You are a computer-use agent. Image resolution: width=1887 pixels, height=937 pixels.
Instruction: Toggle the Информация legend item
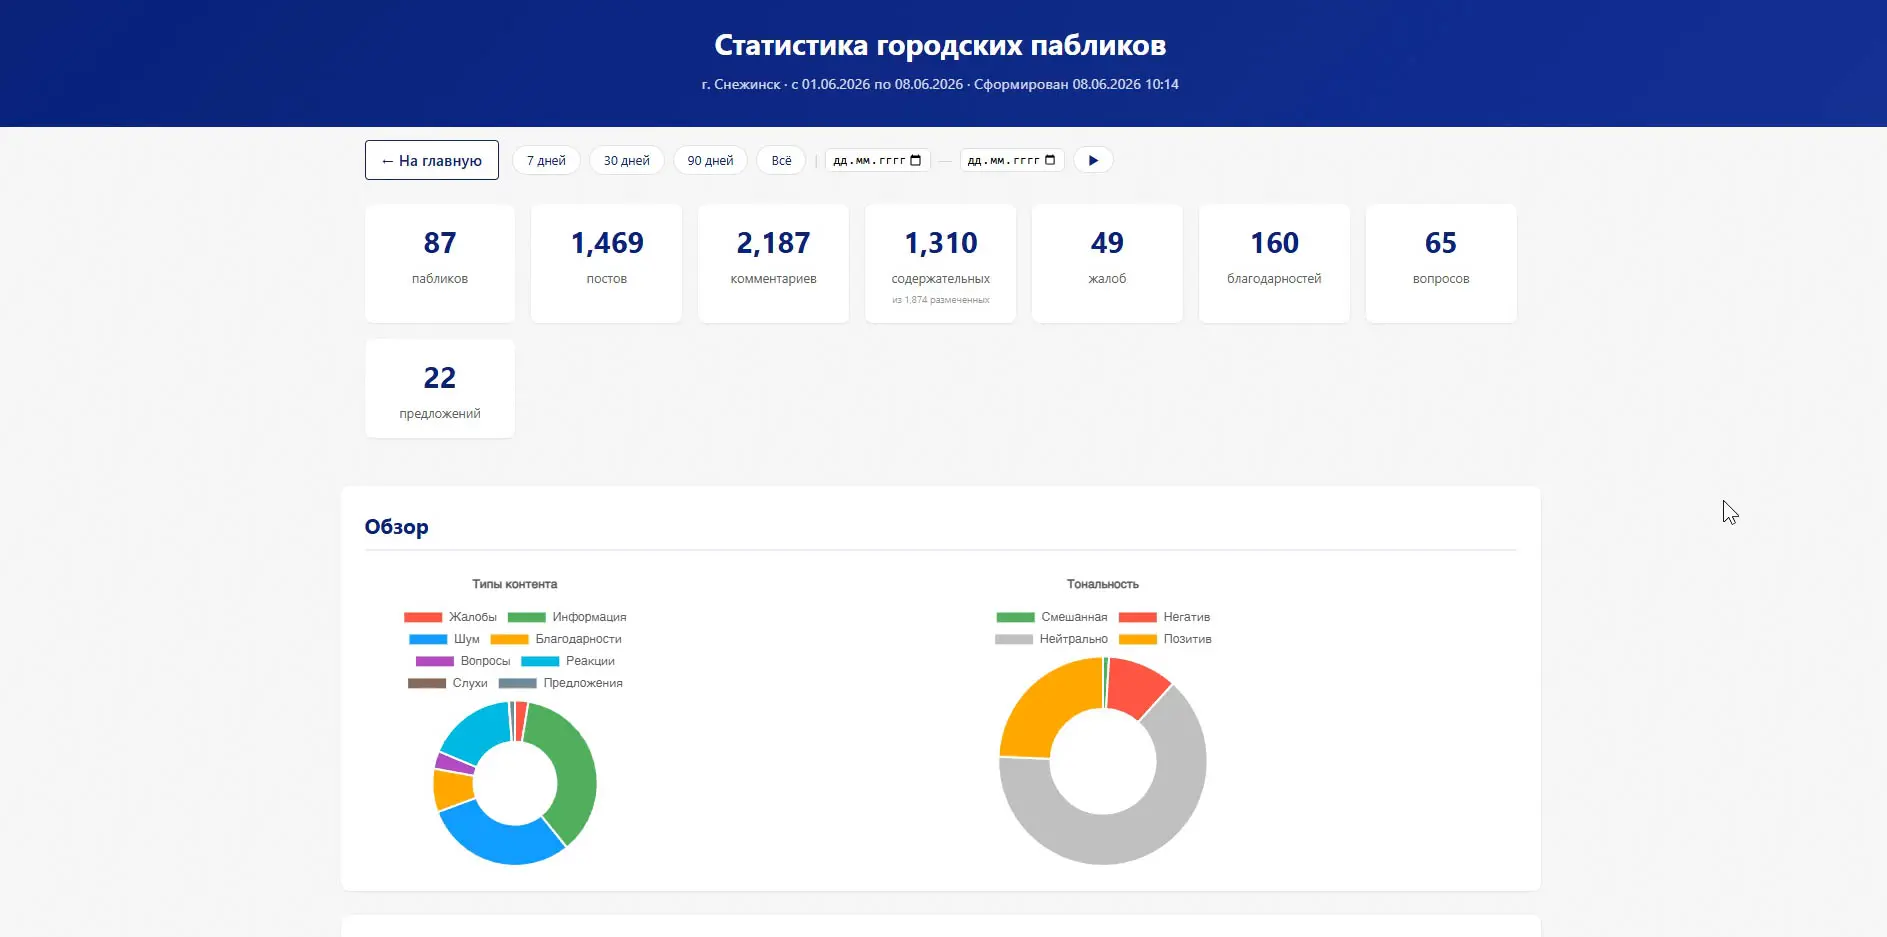point(567,617)
